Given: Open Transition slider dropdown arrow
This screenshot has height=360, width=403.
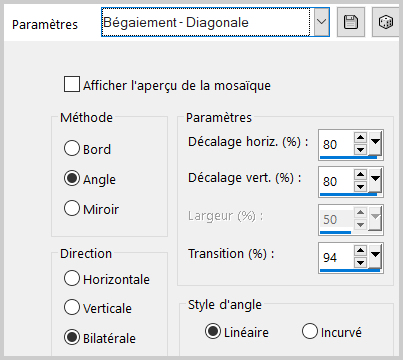Looking at the screenshot, I should pyautogui.click(x=375, y=256).
